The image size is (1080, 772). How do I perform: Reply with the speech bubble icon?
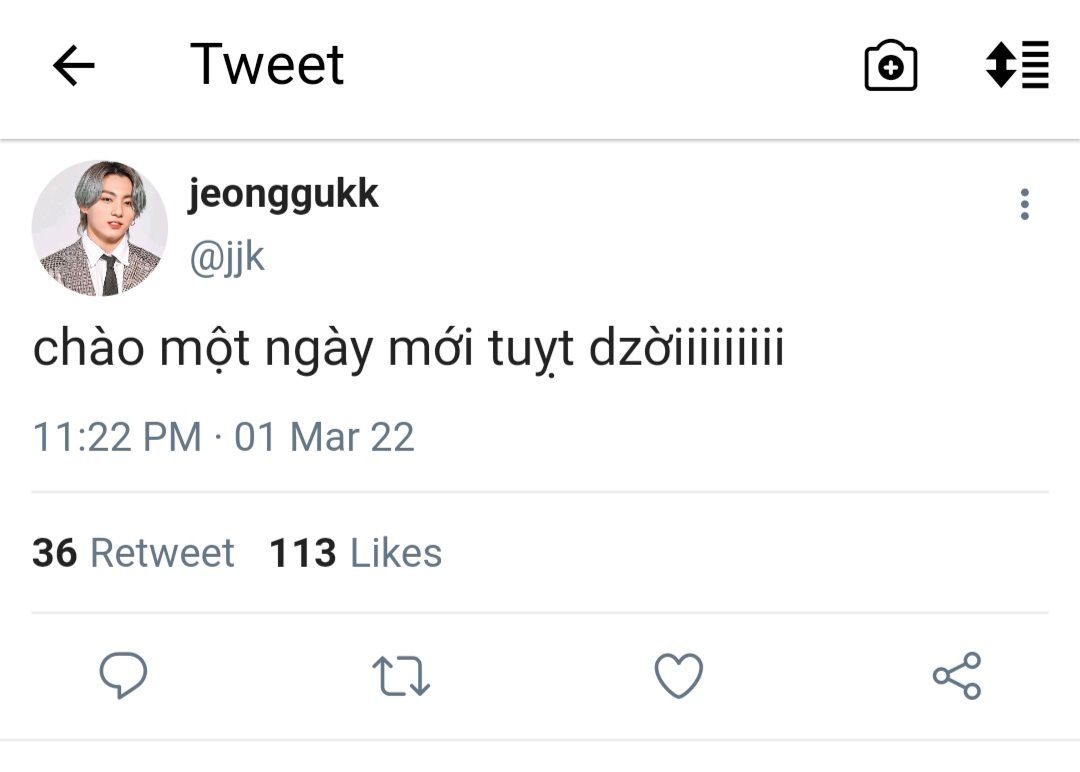tap(123, 676)
